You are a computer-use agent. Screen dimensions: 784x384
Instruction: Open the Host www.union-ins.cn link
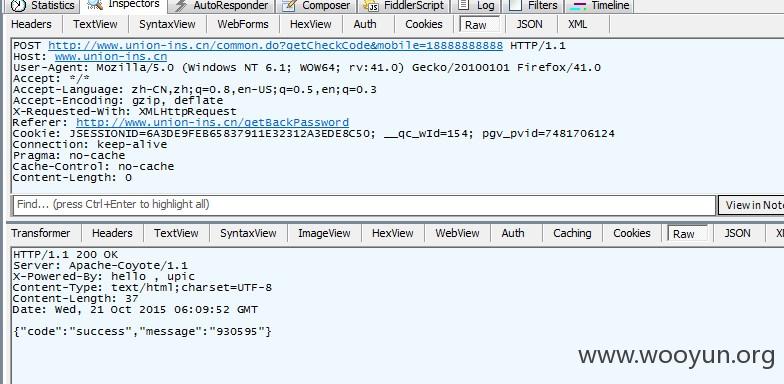(x=110, y=56)
